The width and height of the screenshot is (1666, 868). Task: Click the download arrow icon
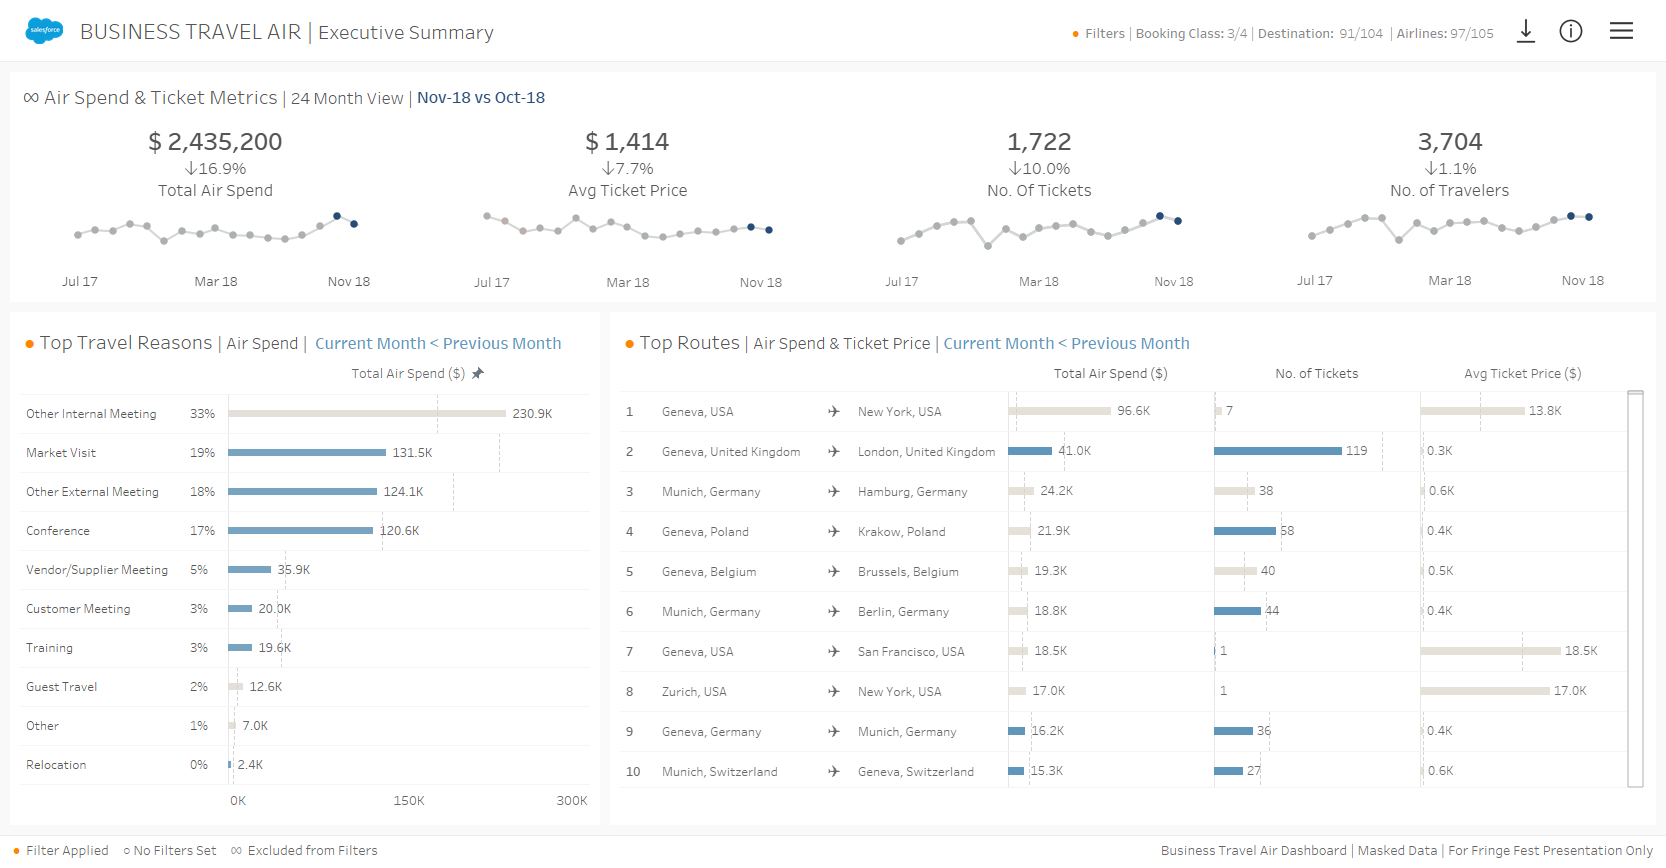point(1525,31)
